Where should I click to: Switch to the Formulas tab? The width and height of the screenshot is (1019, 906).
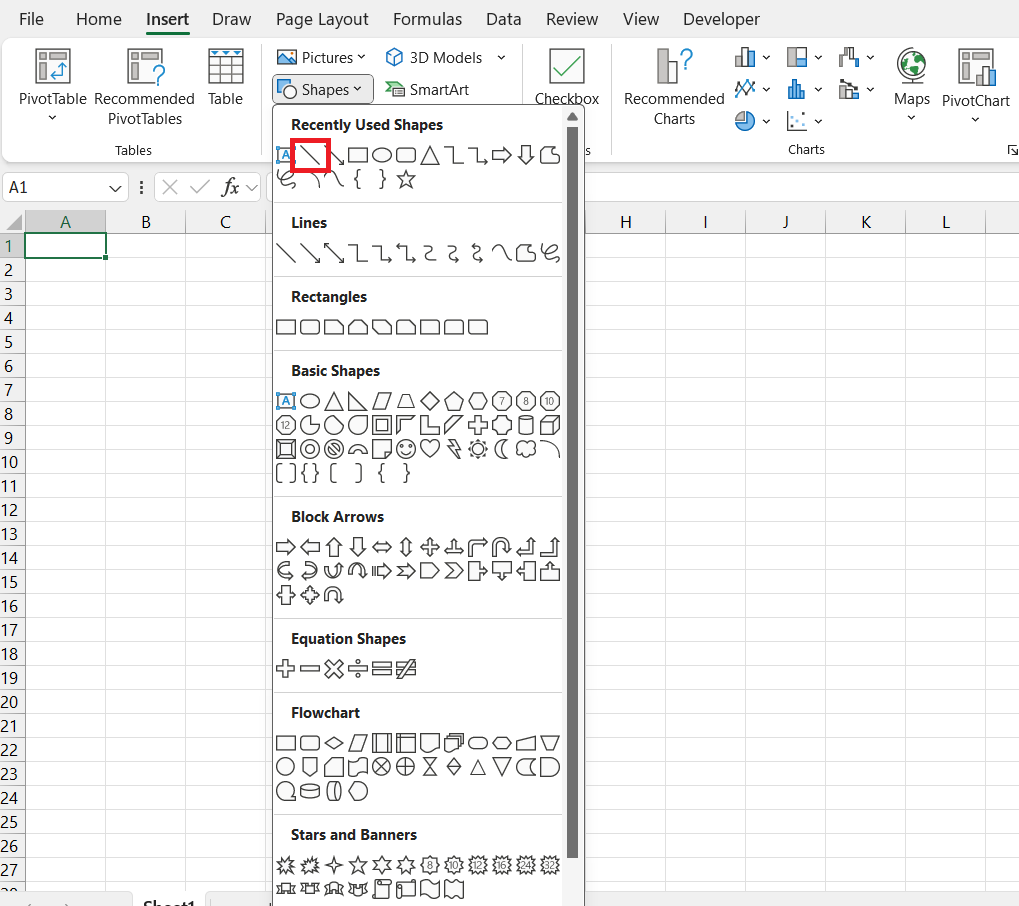click(427, 19)
